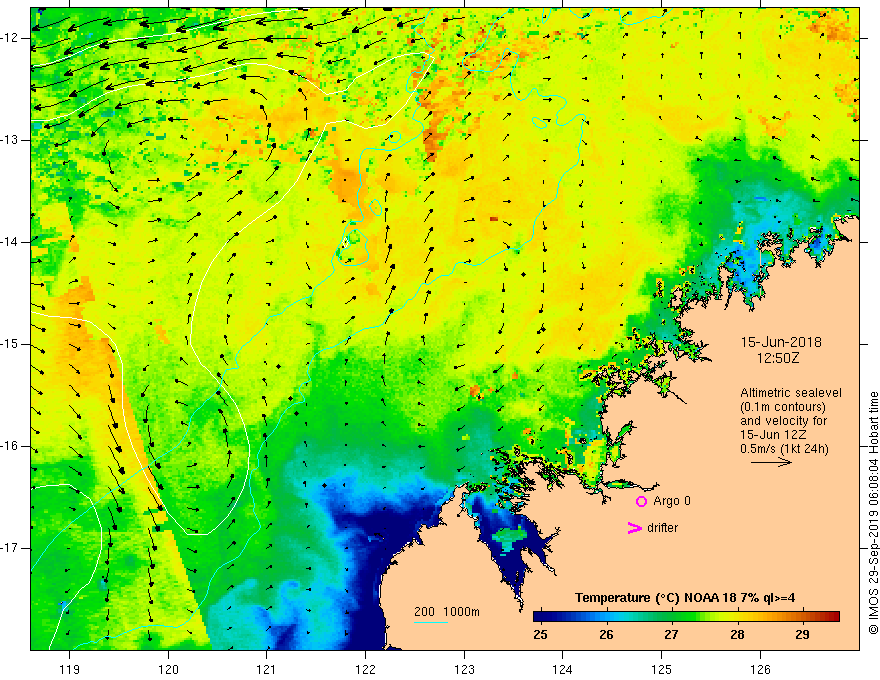
Task: Click the longitude axis label 122
Action: point(365,669)
